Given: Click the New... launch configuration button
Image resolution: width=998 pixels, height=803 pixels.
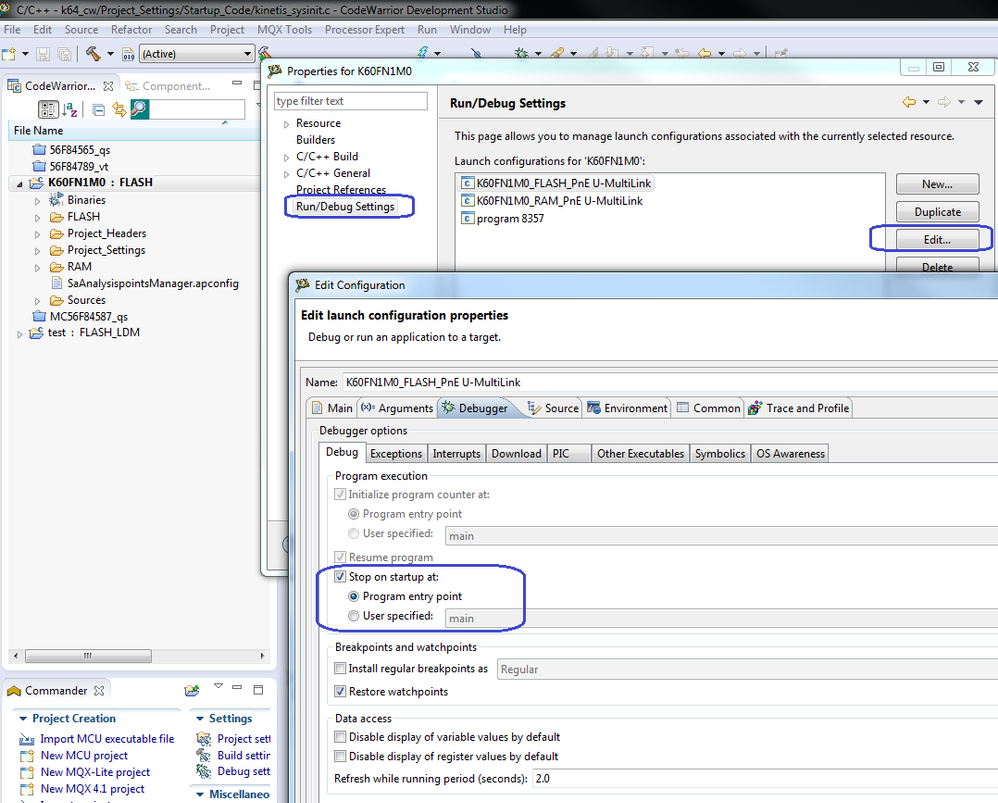Looking at the screenshot, I should (x=937, y=184).
